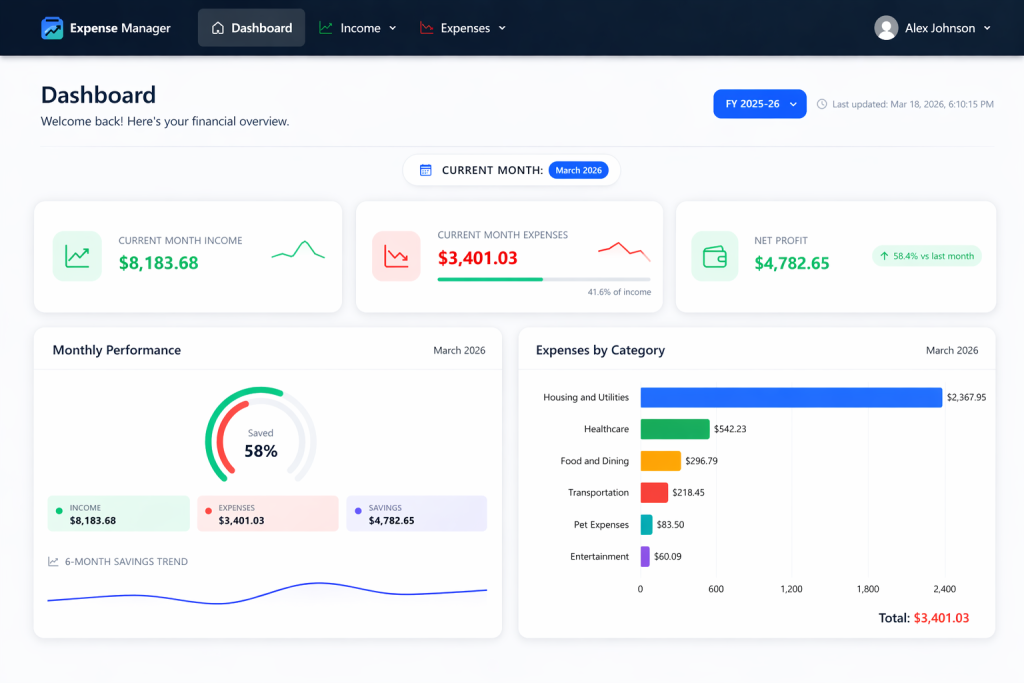1024x683 pixels.
Task: Click the Food and Dining category label
Action: 594,461
